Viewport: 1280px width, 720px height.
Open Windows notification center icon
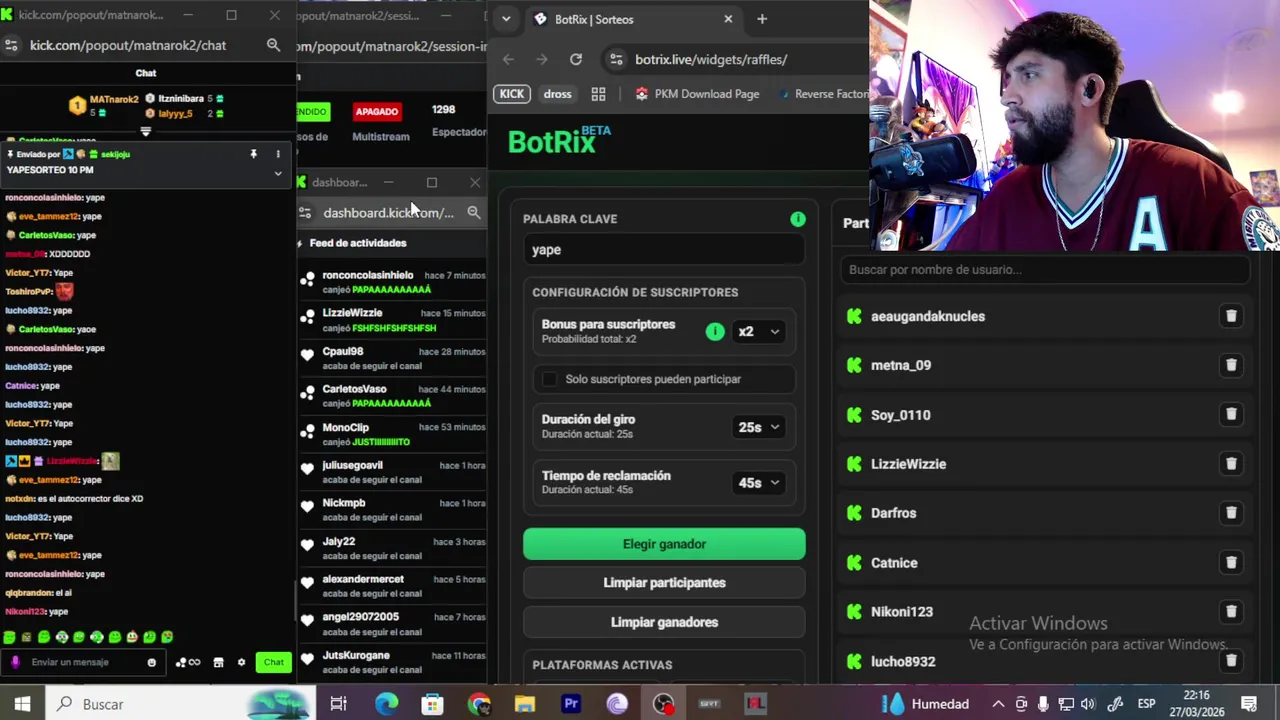1248,704
